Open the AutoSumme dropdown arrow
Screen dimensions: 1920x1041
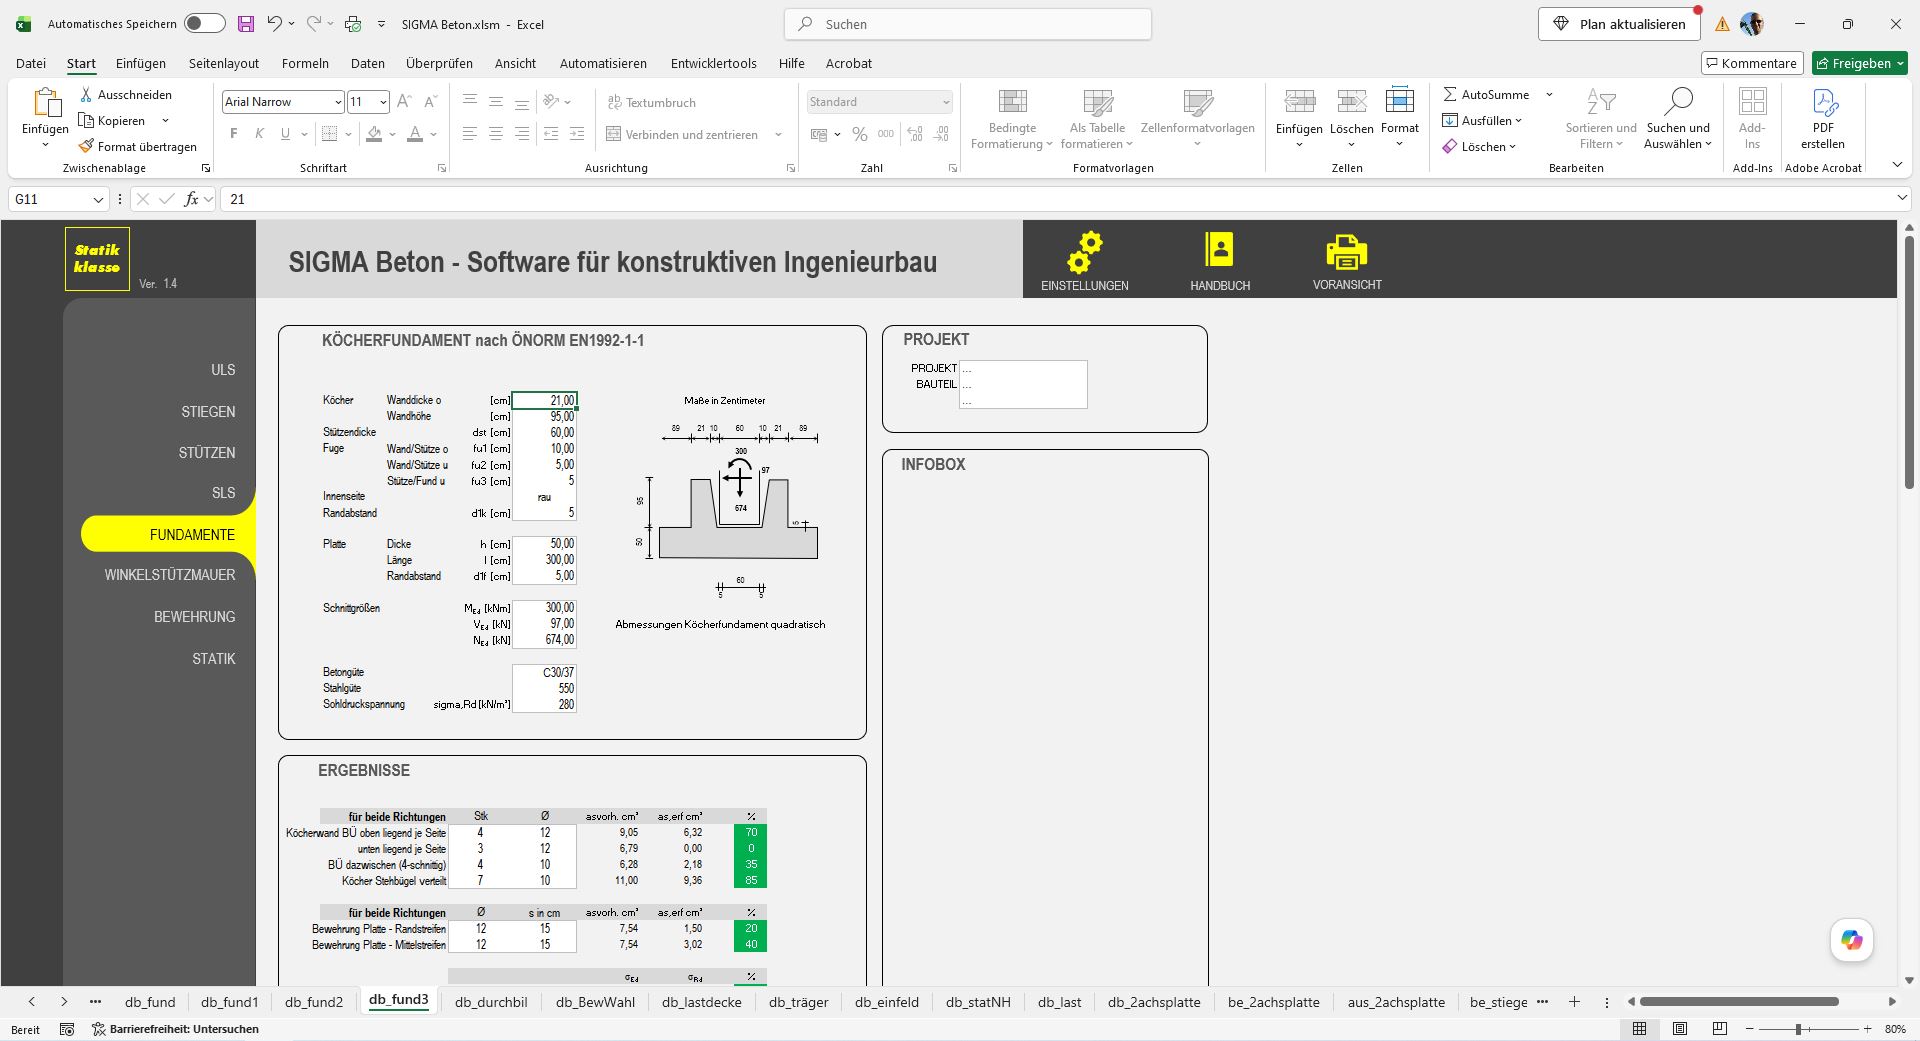[x=1549, y=95]
